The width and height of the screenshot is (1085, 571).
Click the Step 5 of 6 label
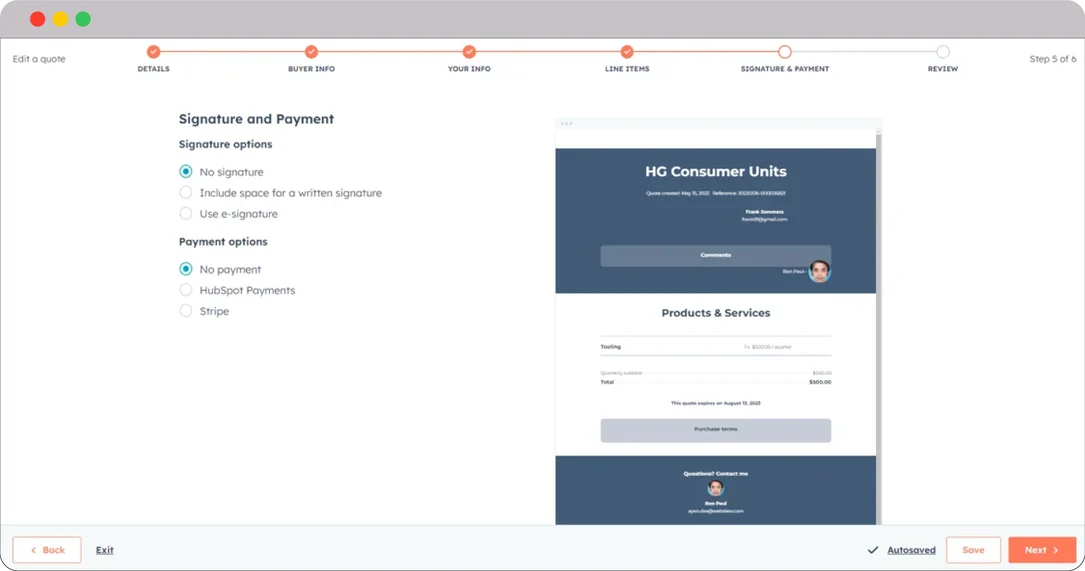pyautogui.click(x=1052, y=59)
